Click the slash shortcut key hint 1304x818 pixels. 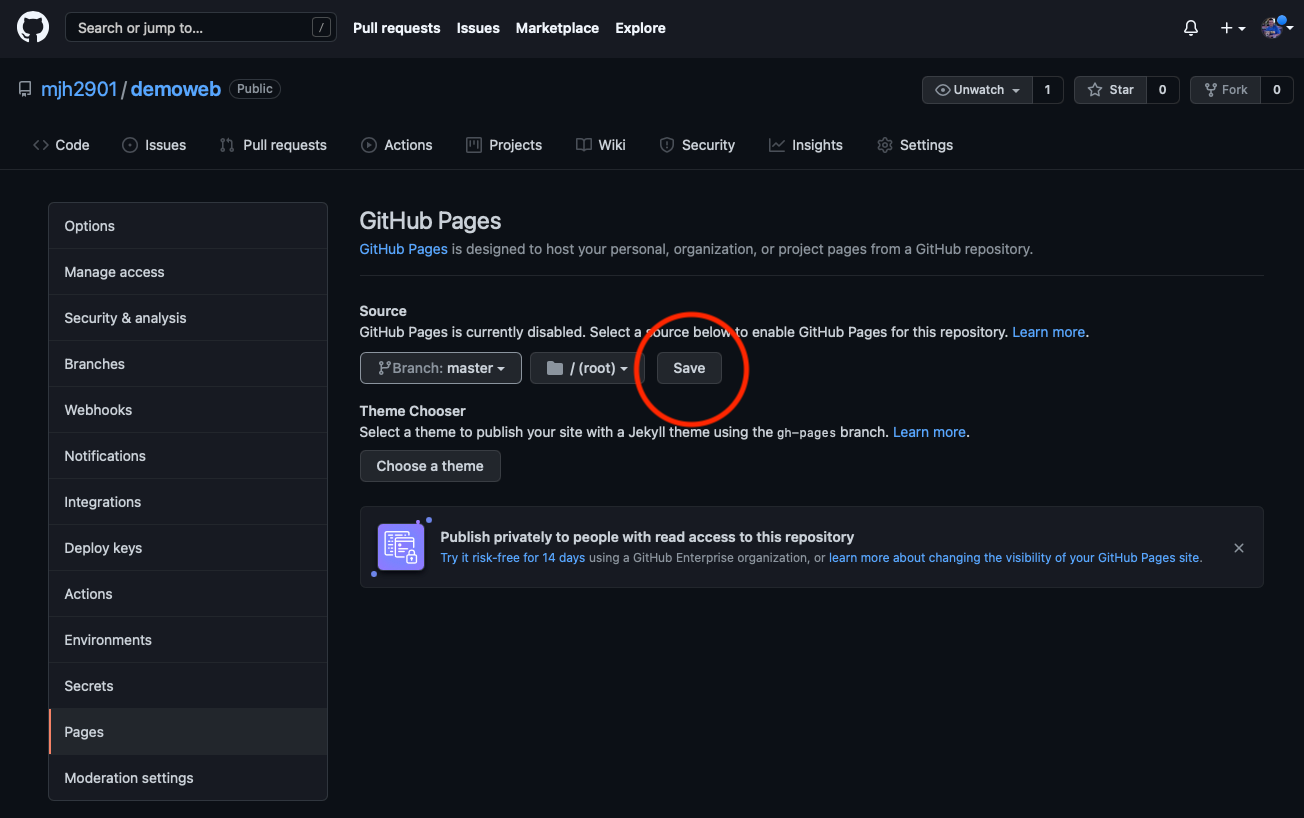click(x=321, y=28)
